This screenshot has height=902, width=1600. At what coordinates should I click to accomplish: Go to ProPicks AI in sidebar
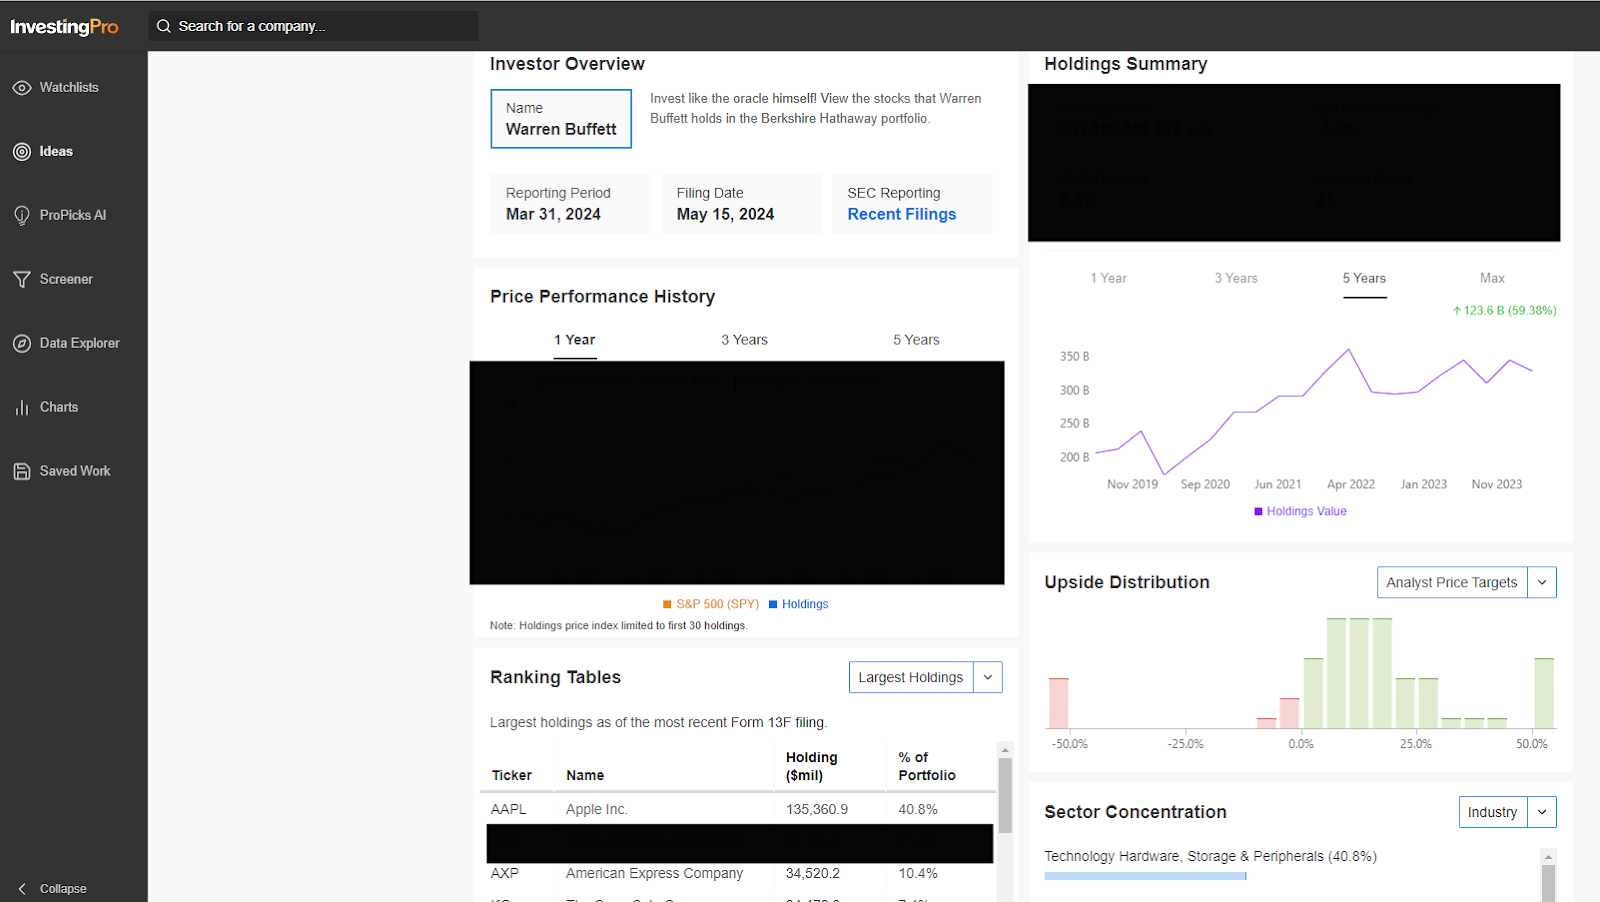pyautogui.click(x=73, y=216)
